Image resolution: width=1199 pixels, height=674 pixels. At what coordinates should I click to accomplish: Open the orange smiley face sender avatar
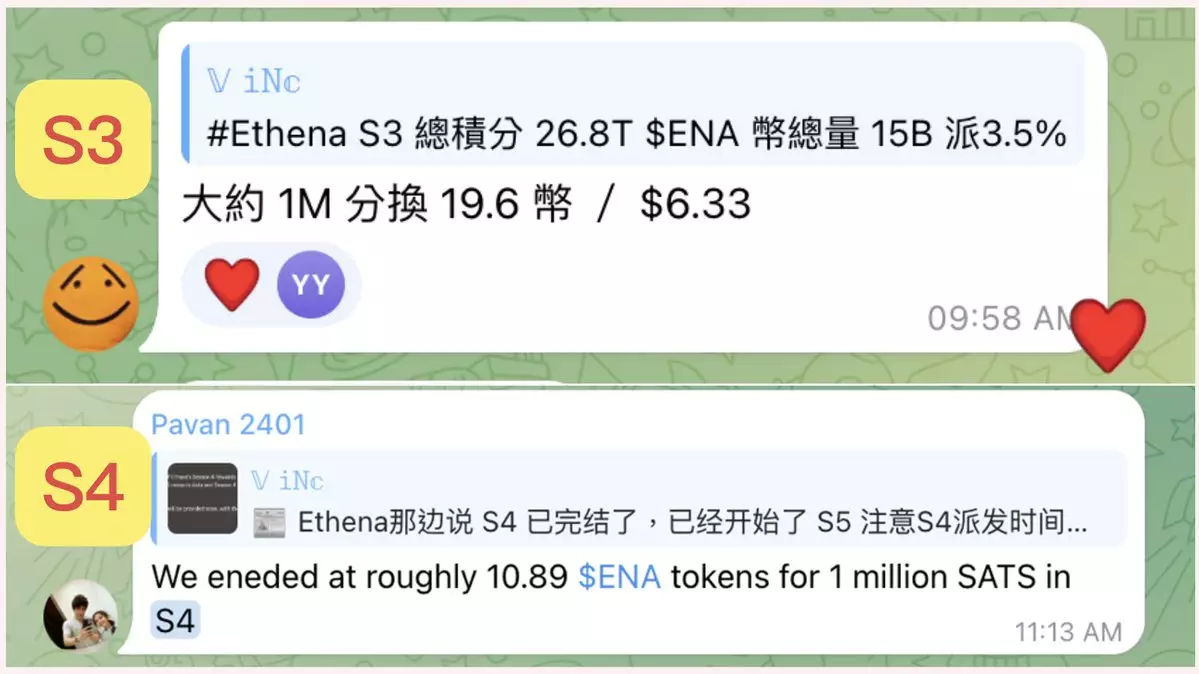(90, 304)
